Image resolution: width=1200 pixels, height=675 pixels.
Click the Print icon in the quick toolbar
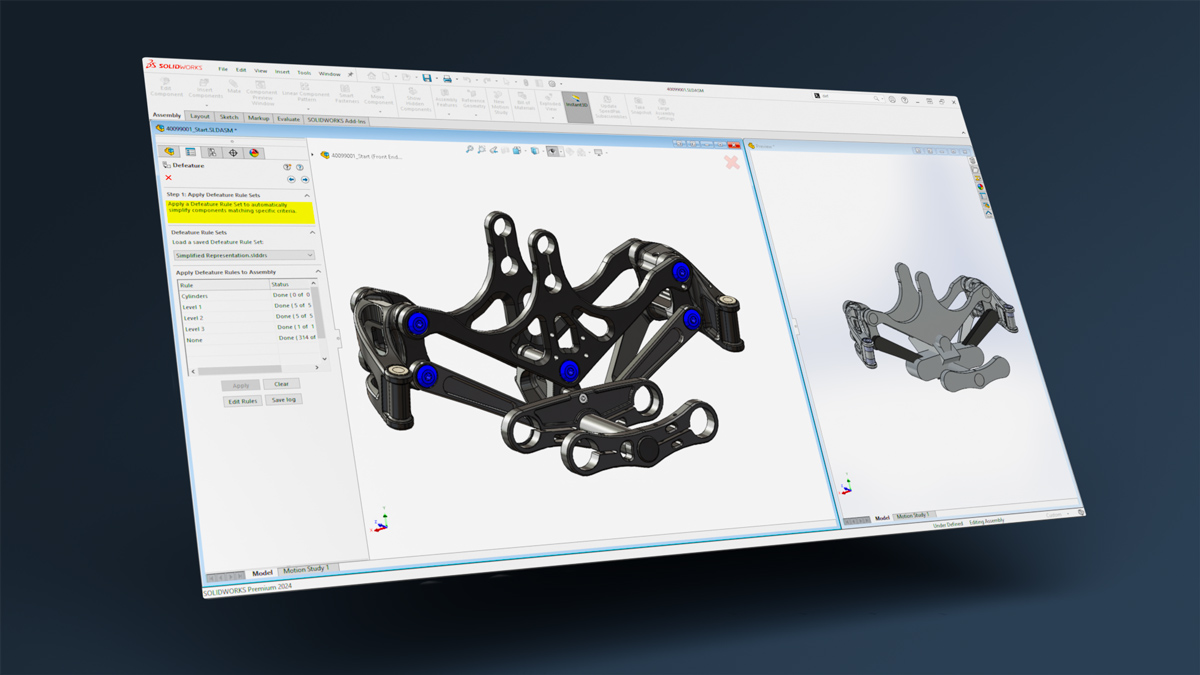click(447, 78)
